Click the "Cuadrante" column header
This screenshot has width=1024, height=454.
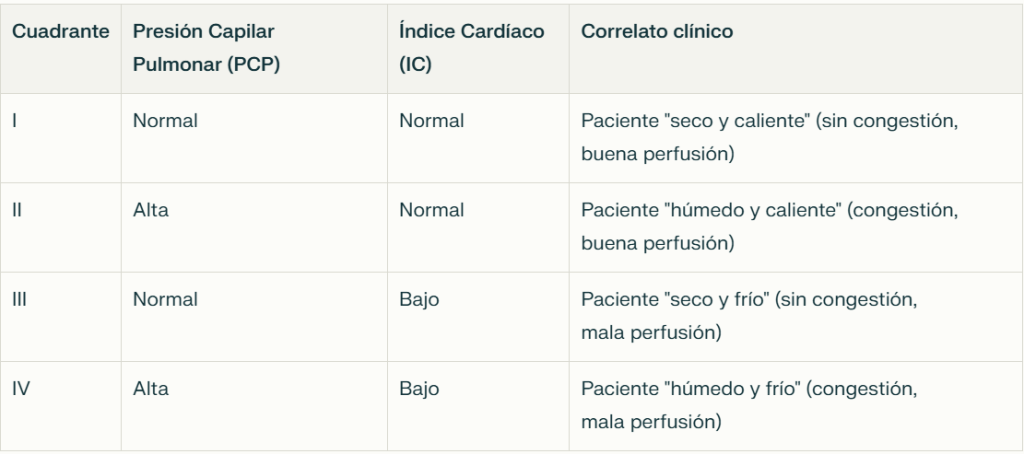pos(60,32)
